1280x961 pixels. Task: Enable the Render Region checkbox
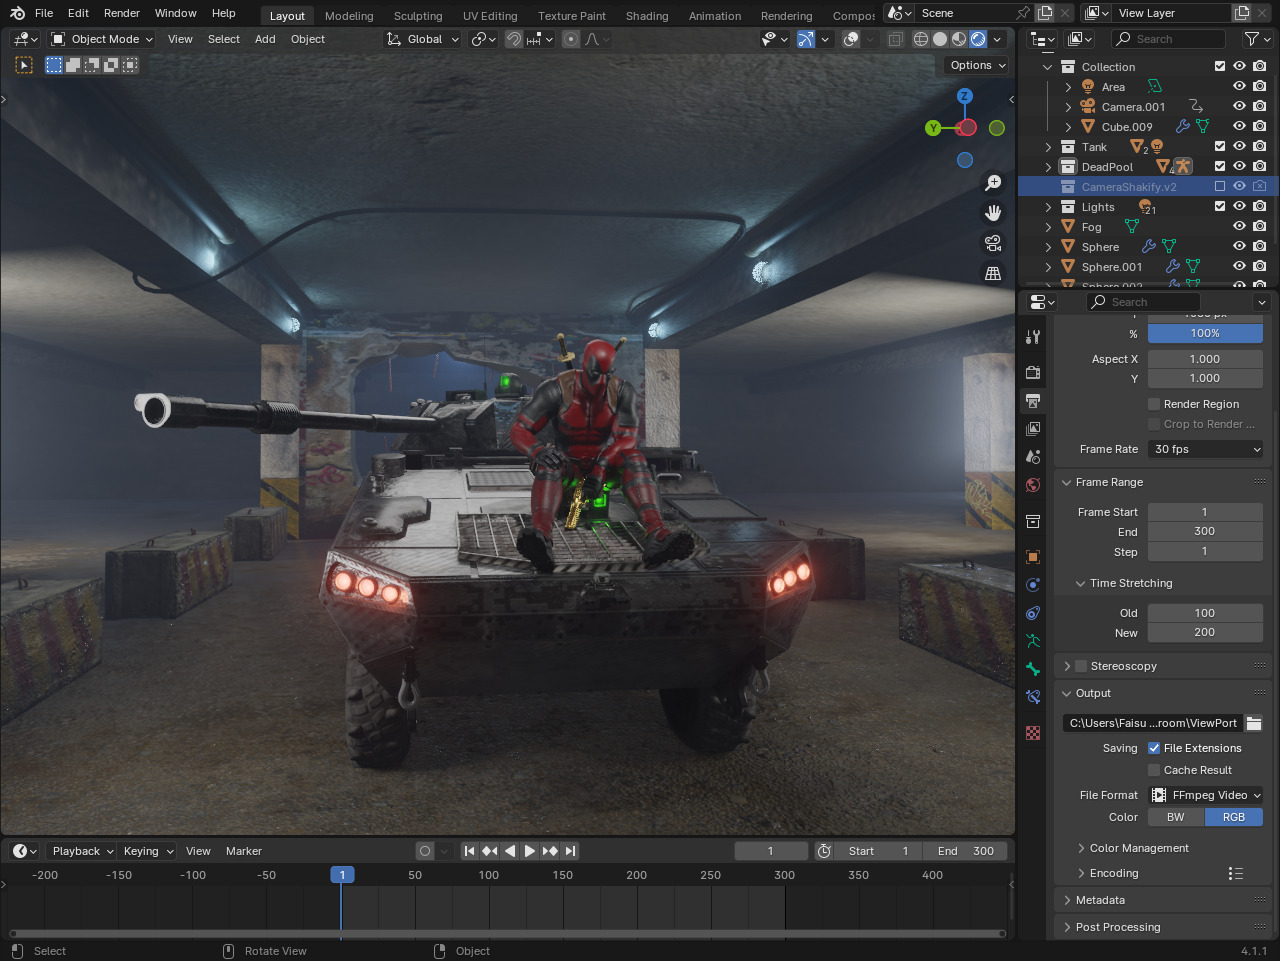pyautogui.click(x=1154, y=404)
